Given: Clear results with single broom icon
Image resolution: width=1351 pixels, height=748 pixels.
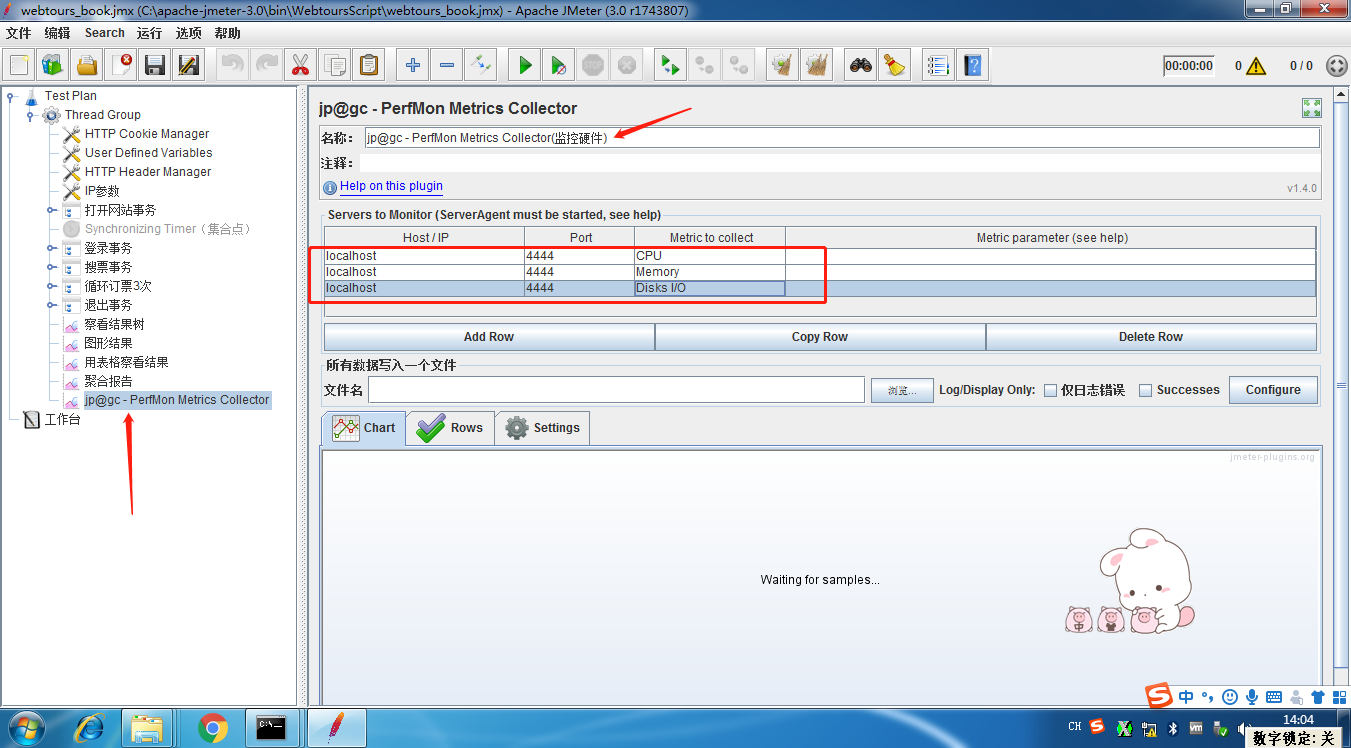Looking at the screenshot, I should (x=782, y=66).
